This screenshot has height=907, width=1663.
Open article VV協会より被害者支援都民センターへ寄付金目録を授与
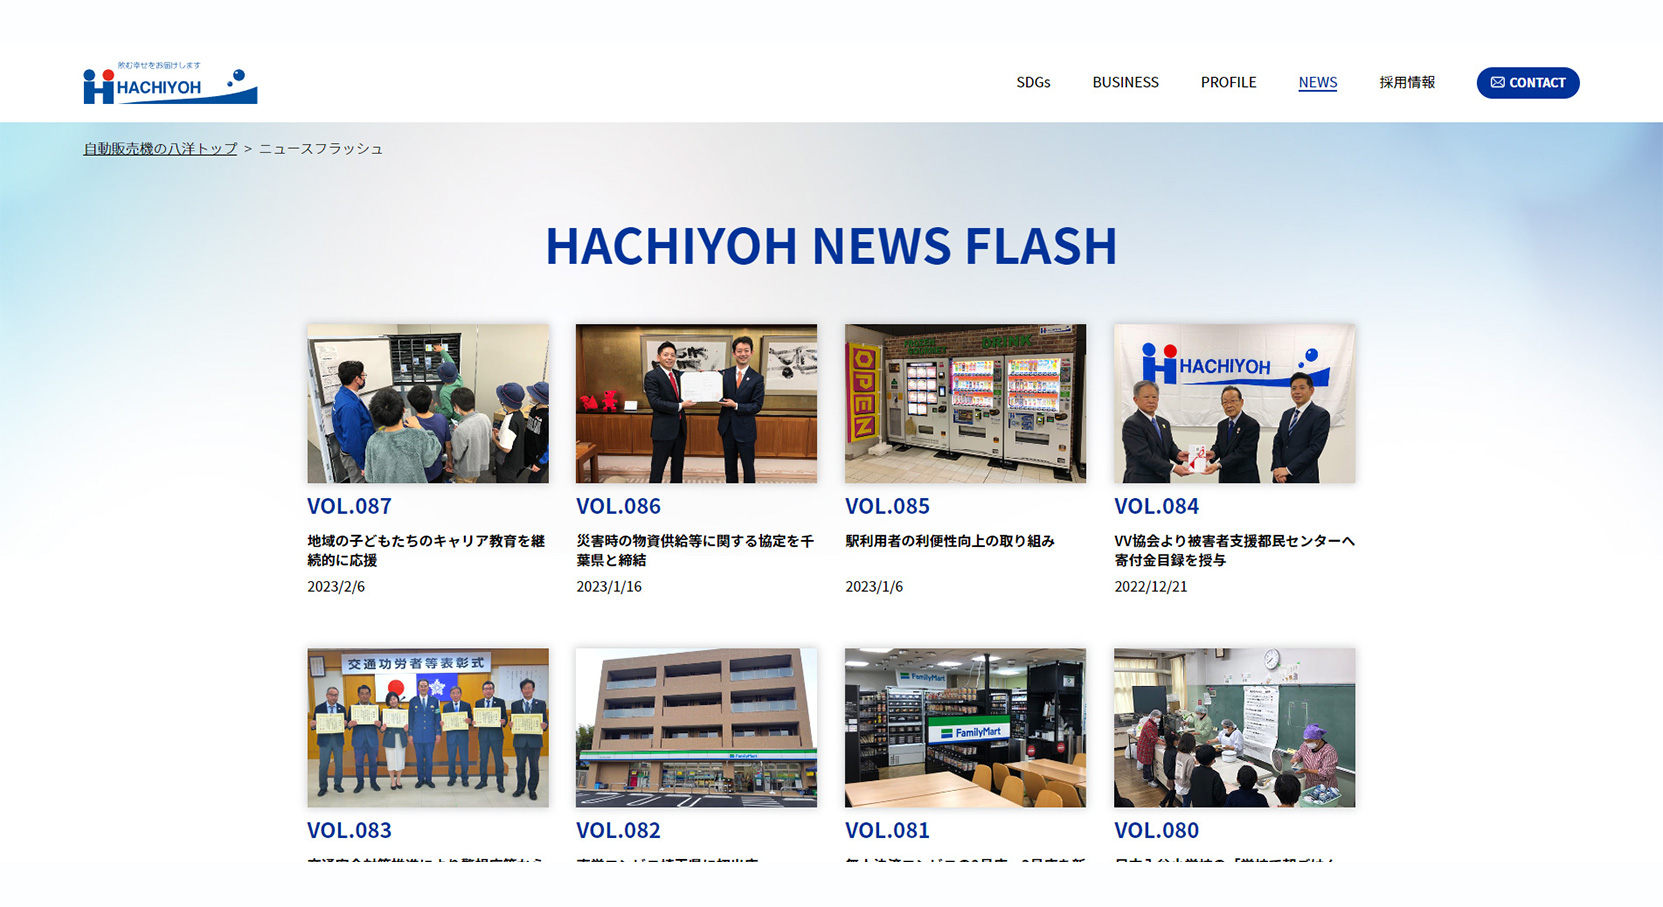click(x=1234, y=550)
